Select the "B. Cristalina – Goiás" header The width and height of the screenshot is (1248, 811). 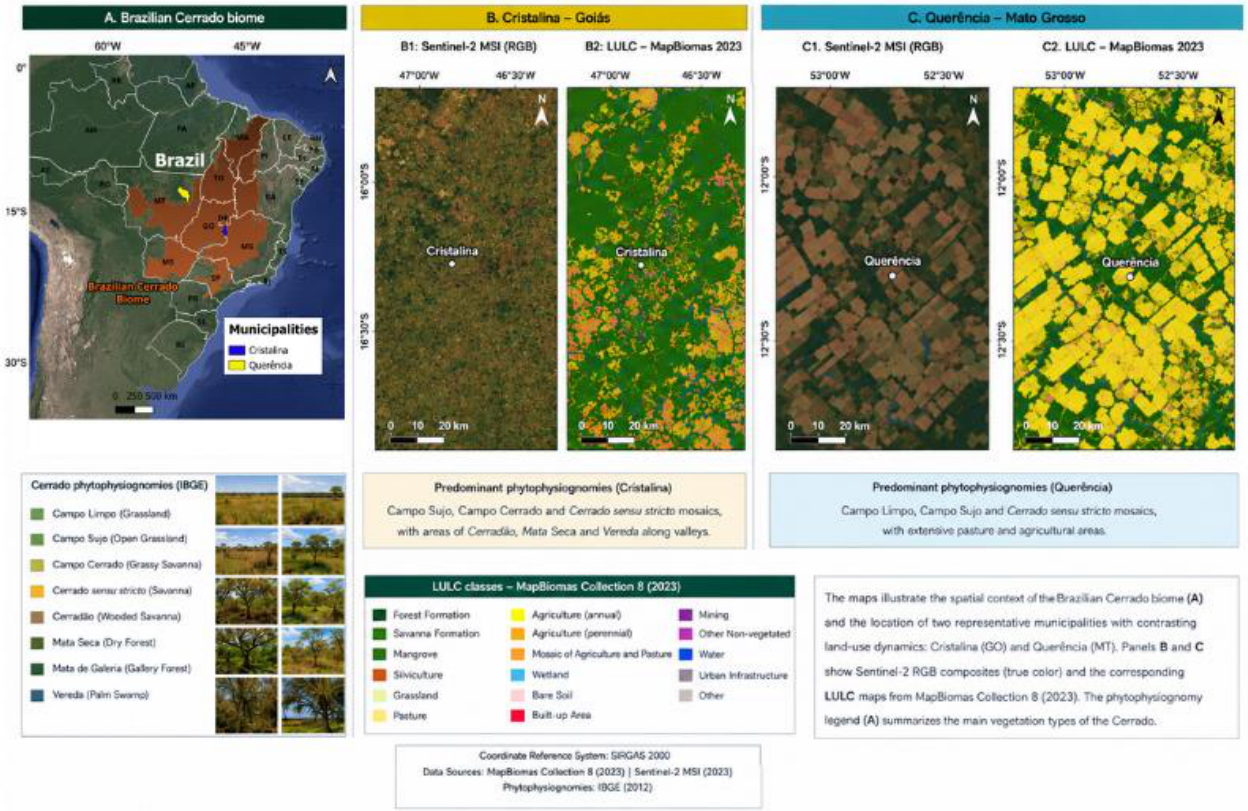coord(554,16)
